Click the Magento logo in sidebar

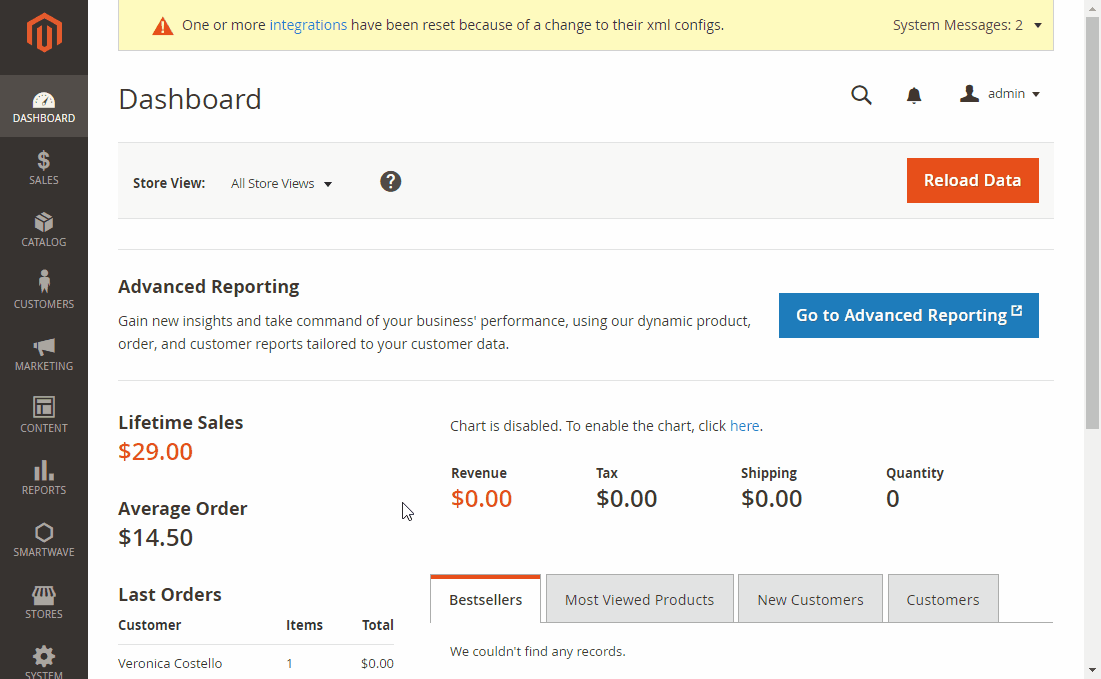pos(44,33)
